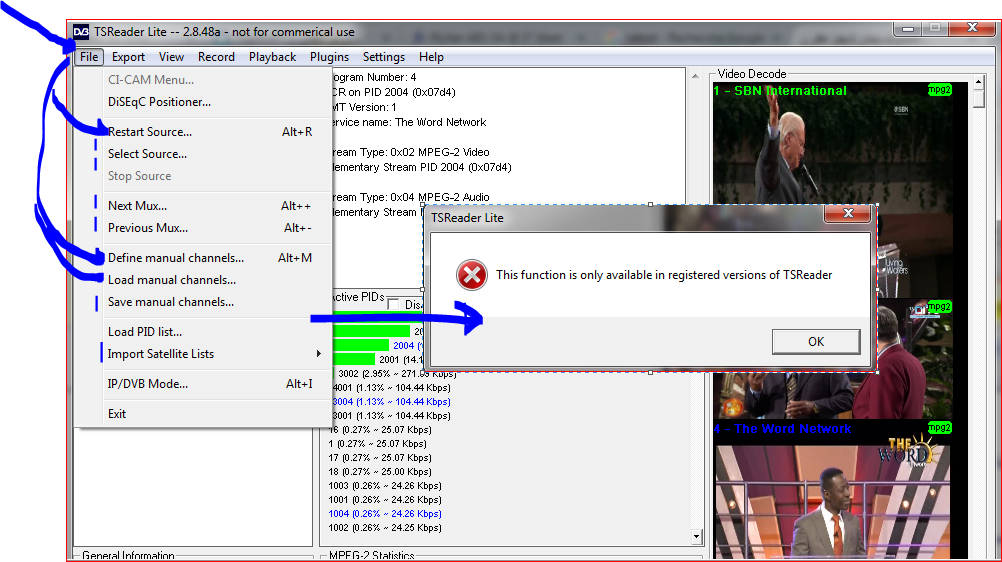Click the red error icon in dialog

[x=472, y=275]
